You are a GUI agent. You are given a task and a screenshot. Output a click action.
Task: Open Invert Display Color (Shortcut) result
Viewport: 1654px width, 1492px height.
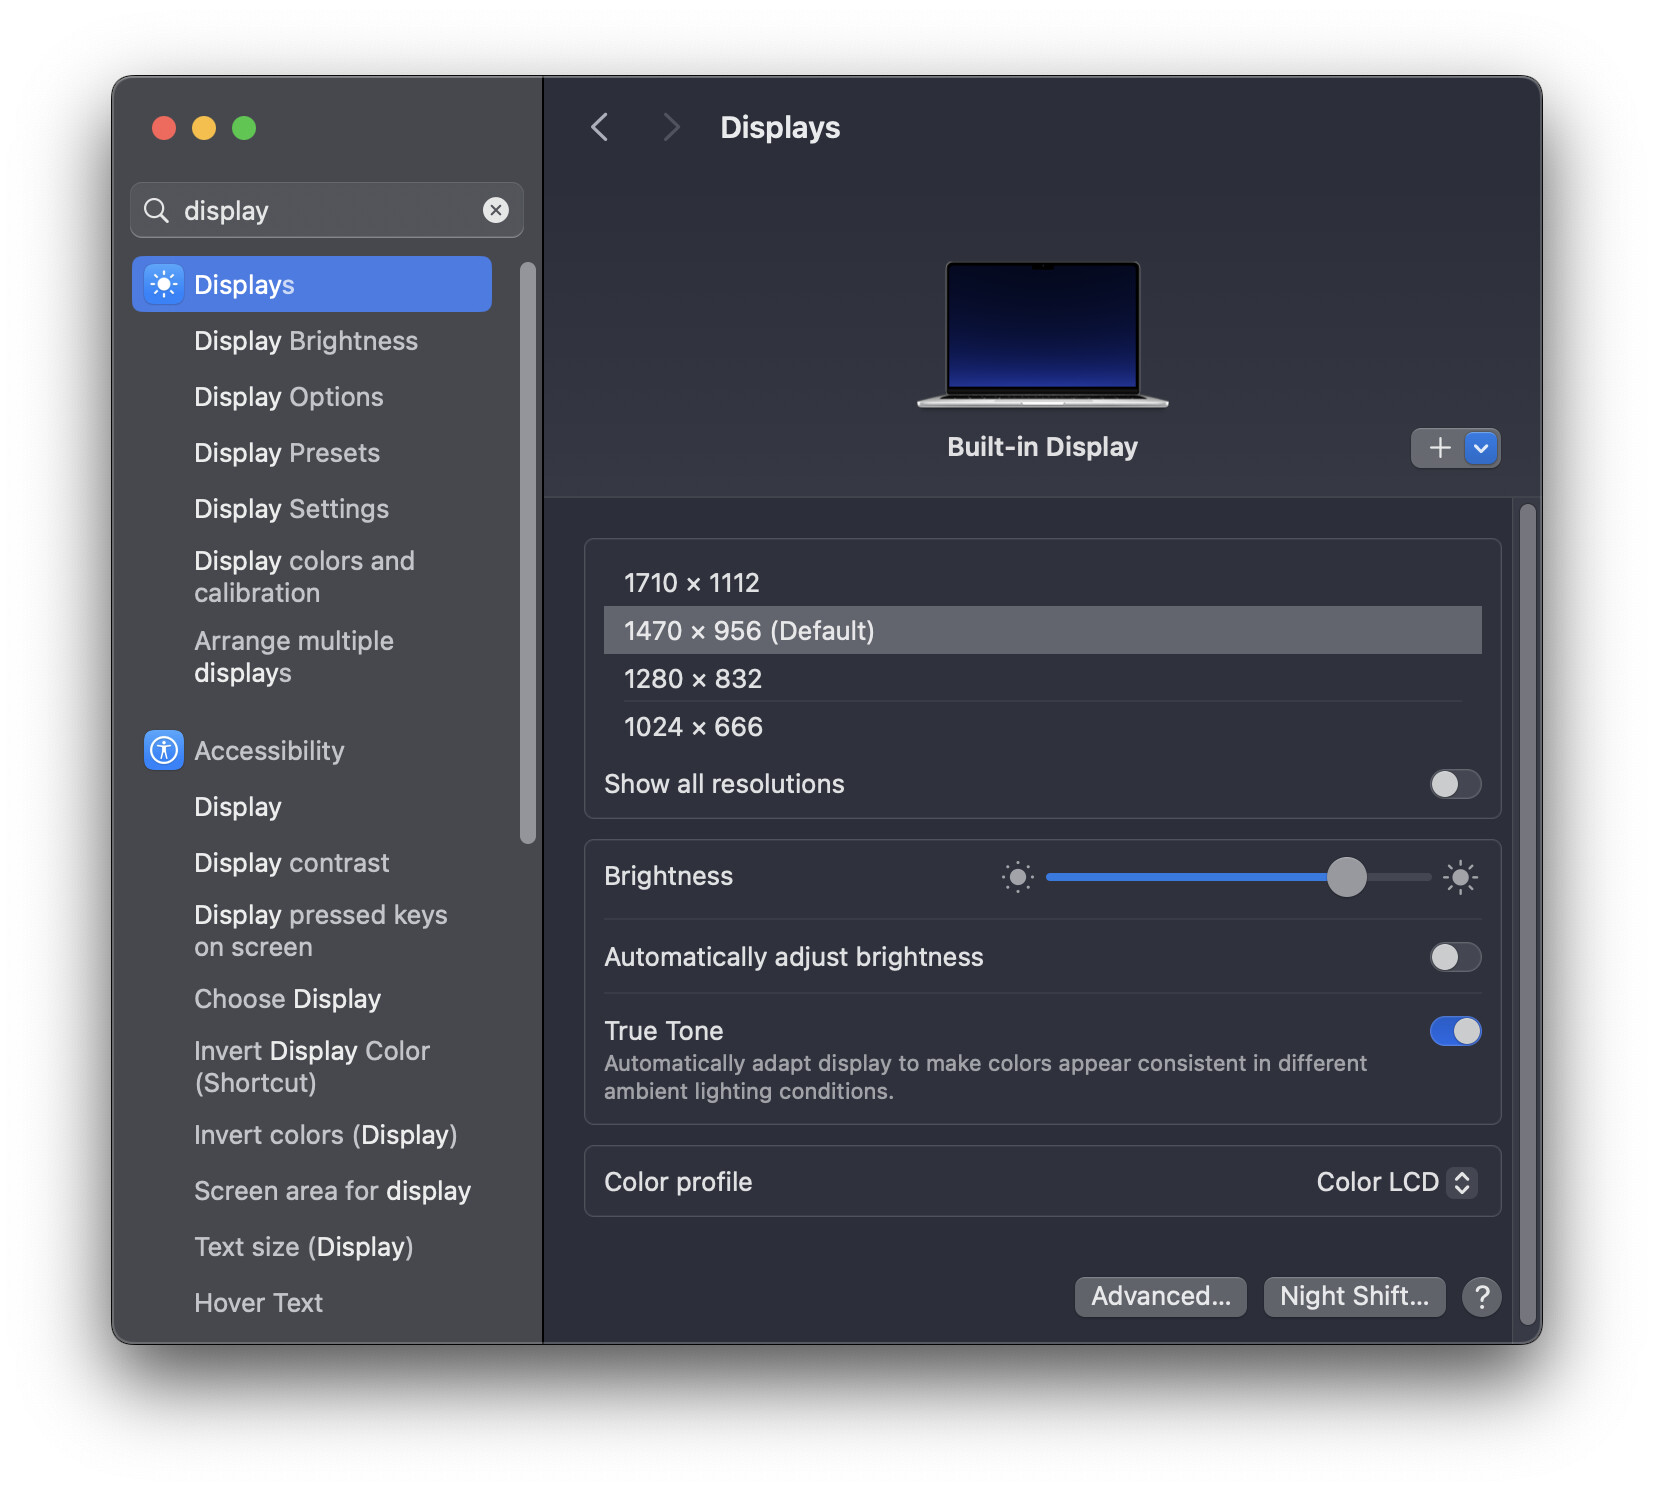(x=312, y=1067)
